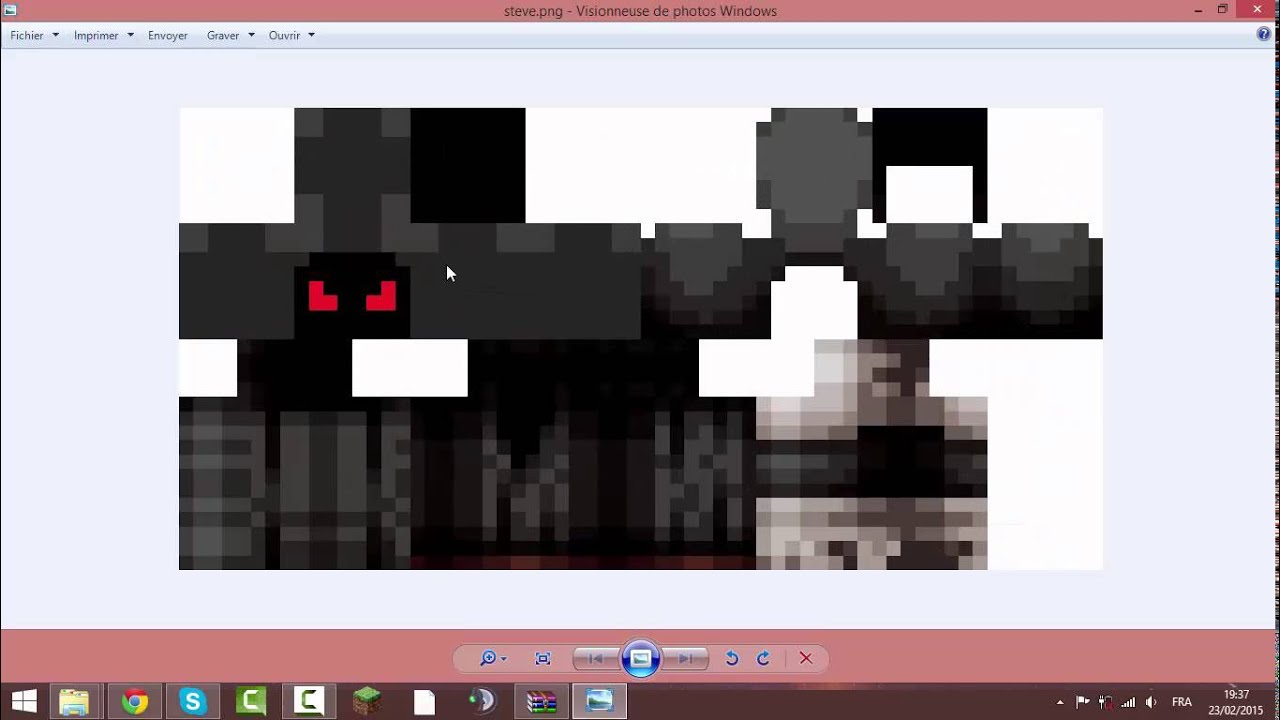Fit image to actual size button
This screenshot has width=1280, height=720.
pyautogui.click(x=543, y=658)
